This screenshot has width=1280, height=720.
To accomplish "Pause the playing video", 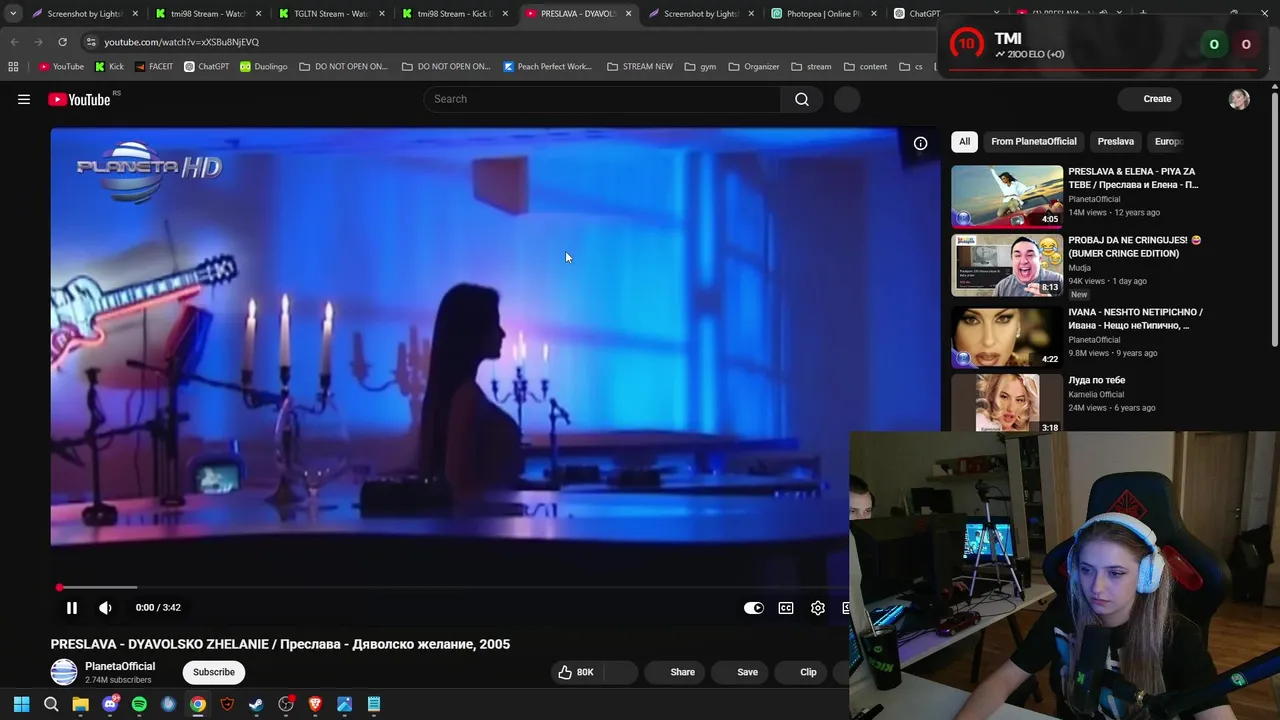I will (x=72, y=607).
